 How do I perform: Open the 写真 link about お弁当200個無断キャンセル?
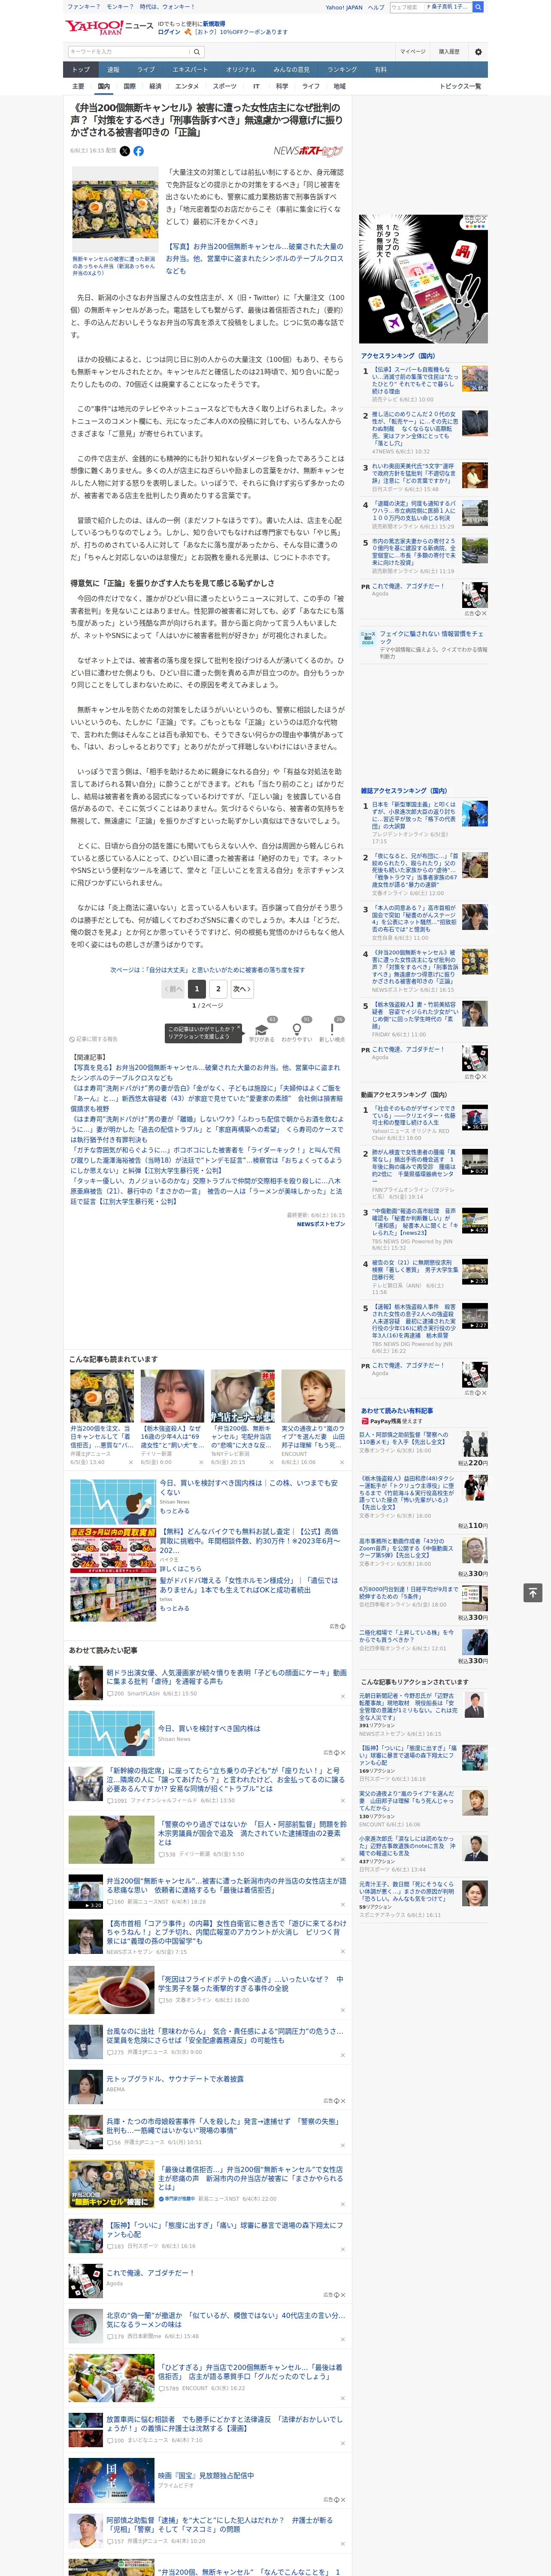254,258
